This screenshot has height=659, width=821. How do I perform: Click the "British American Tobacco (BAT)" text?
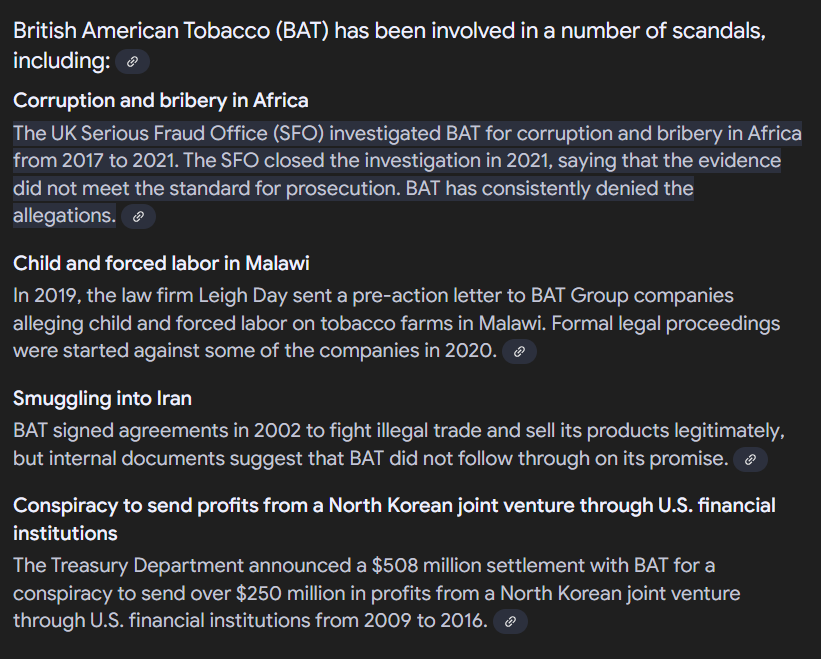171,31
